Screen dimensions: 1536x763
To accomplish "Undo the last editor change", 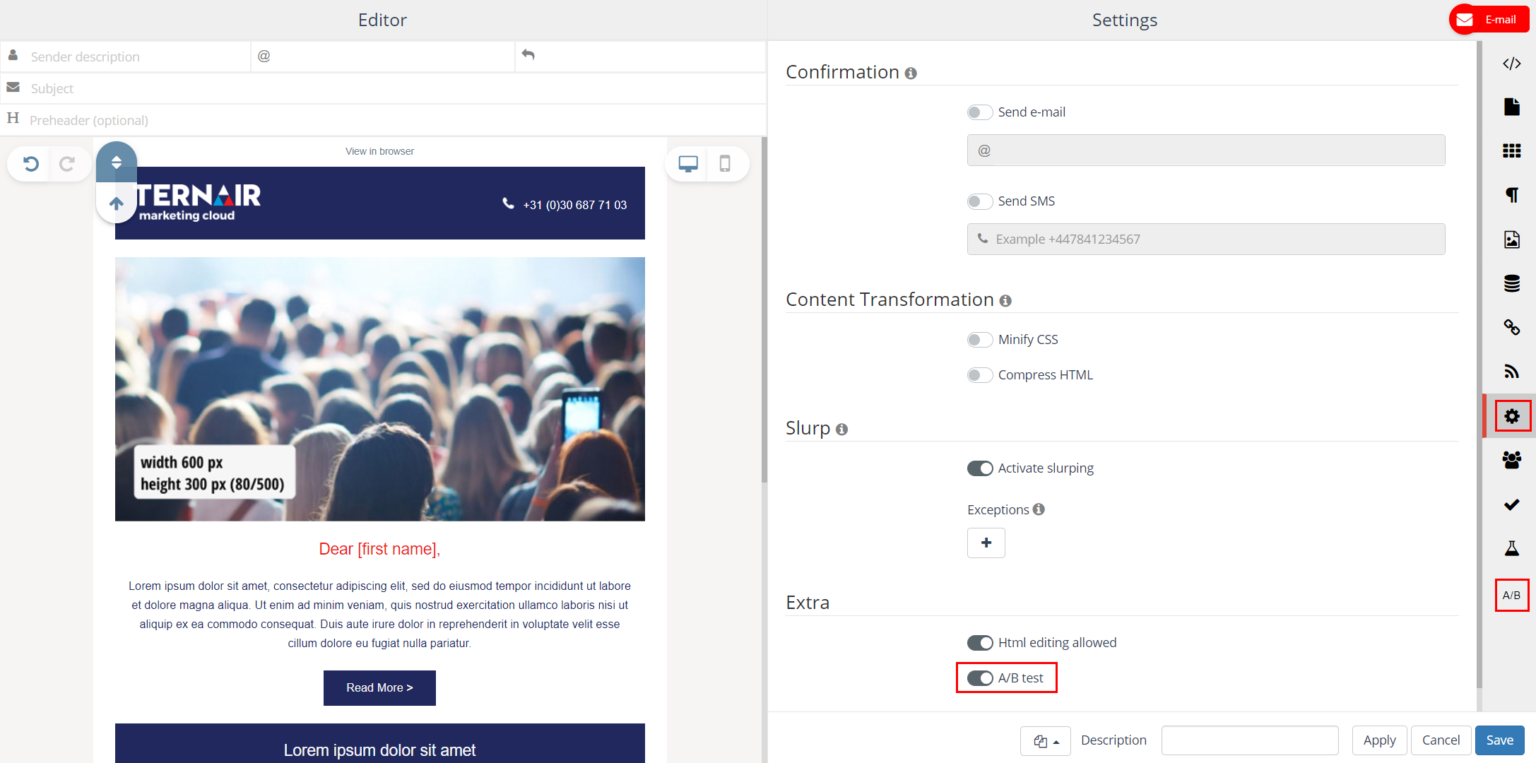I will 31,164.
